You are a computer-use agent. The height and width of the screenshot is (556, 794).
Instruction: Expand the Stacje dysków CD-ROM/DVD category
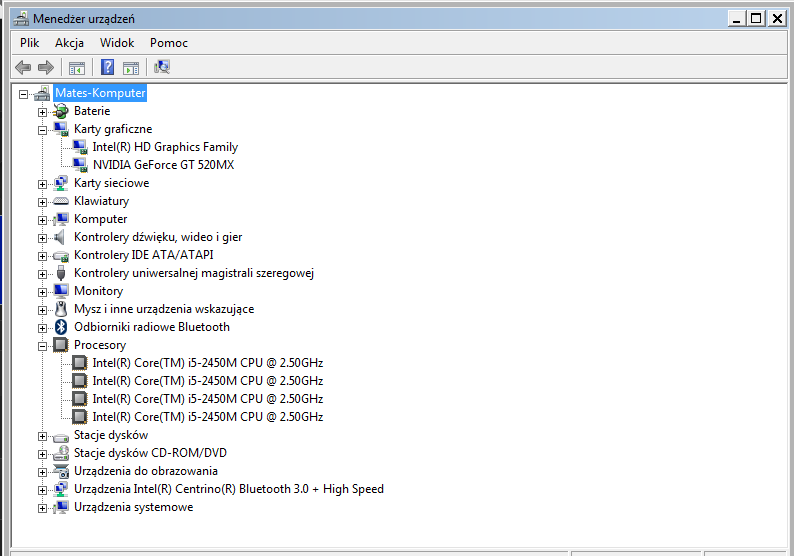click(x=42, y=454)
